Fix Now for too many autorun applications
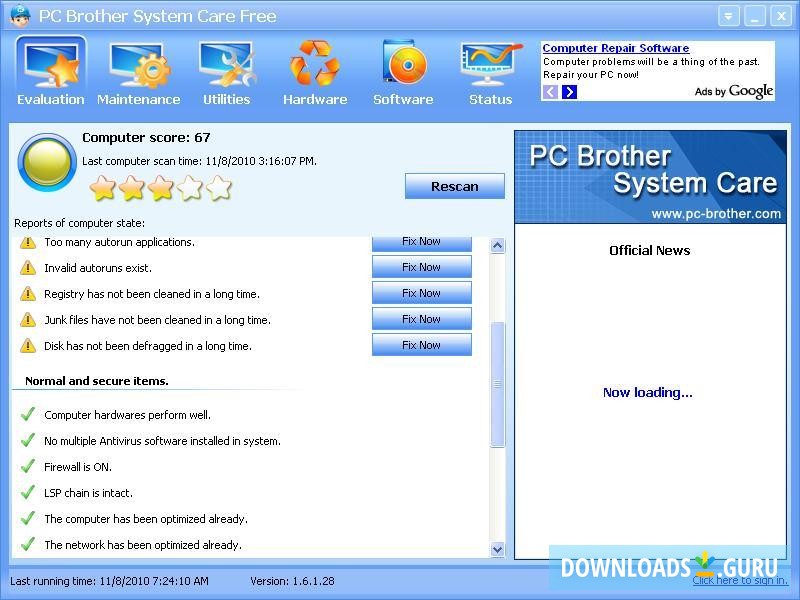The width and height of the screenshot is (800, 600). (x=421, y=243)
